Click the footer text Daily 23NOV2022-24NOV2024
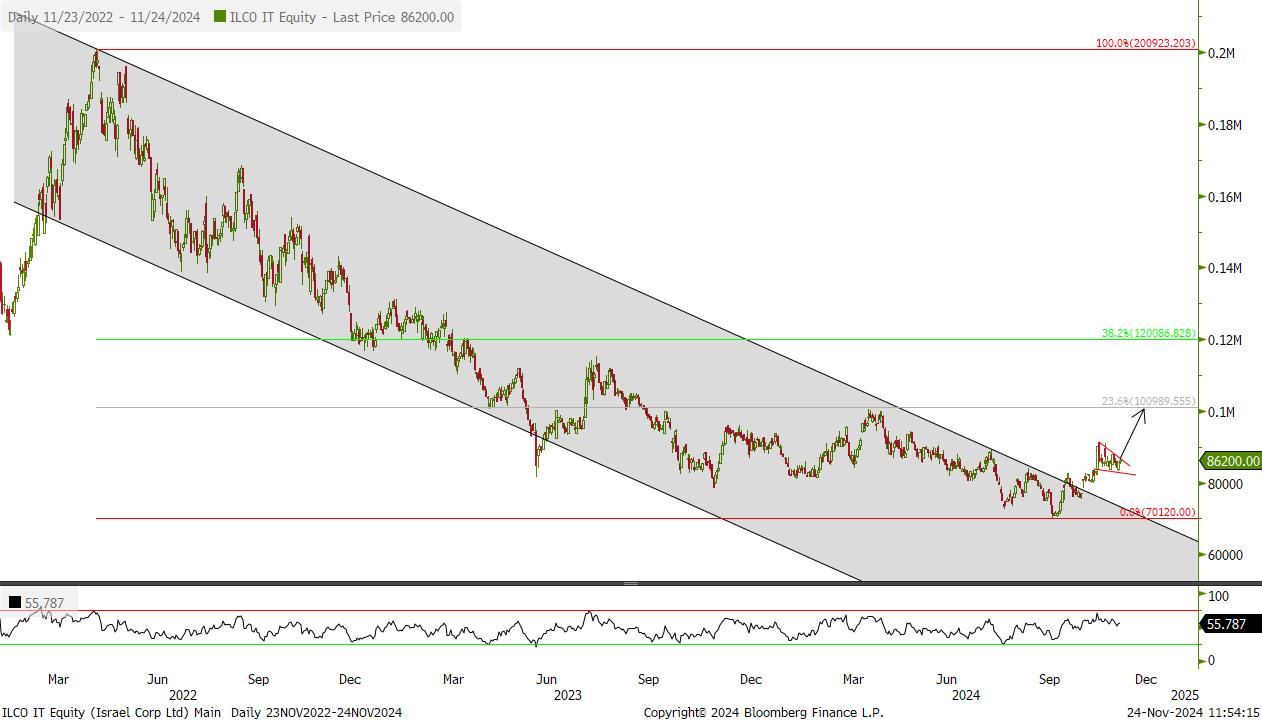The image size is (1262, 721). (x=317, y=712)
